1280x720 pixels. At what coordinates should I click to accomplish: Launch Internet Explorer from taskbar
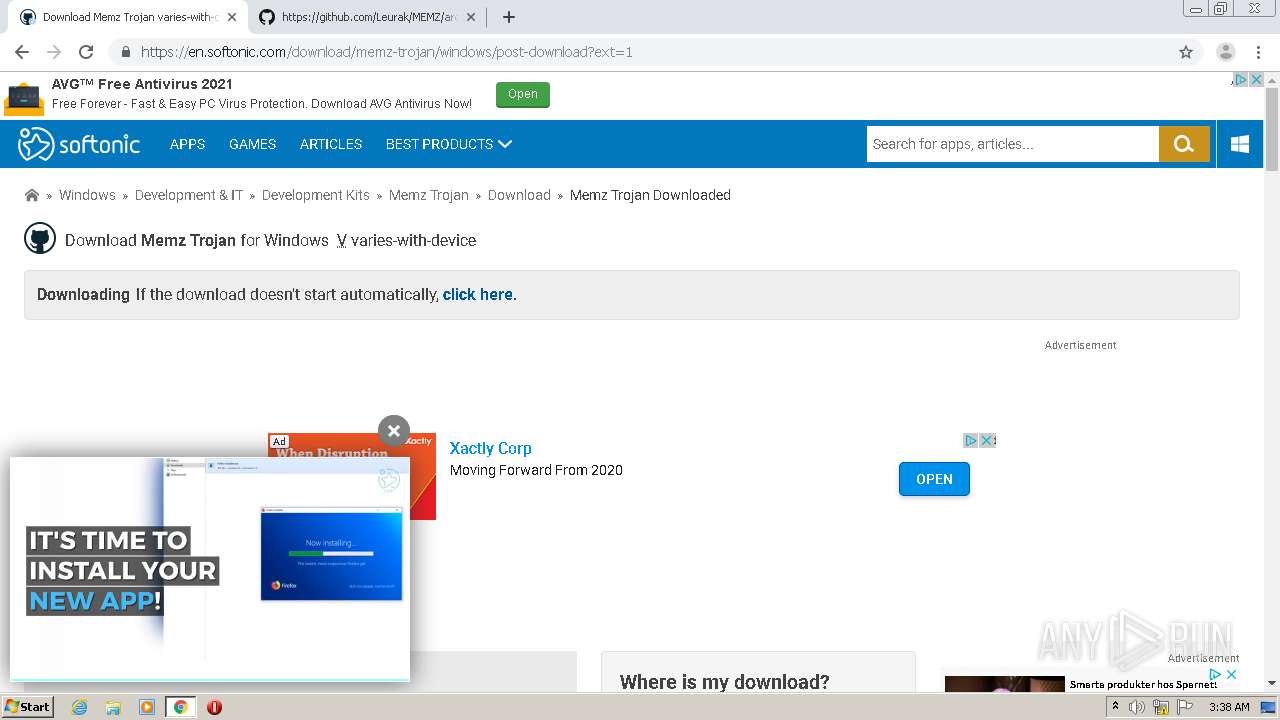point(79,707)
